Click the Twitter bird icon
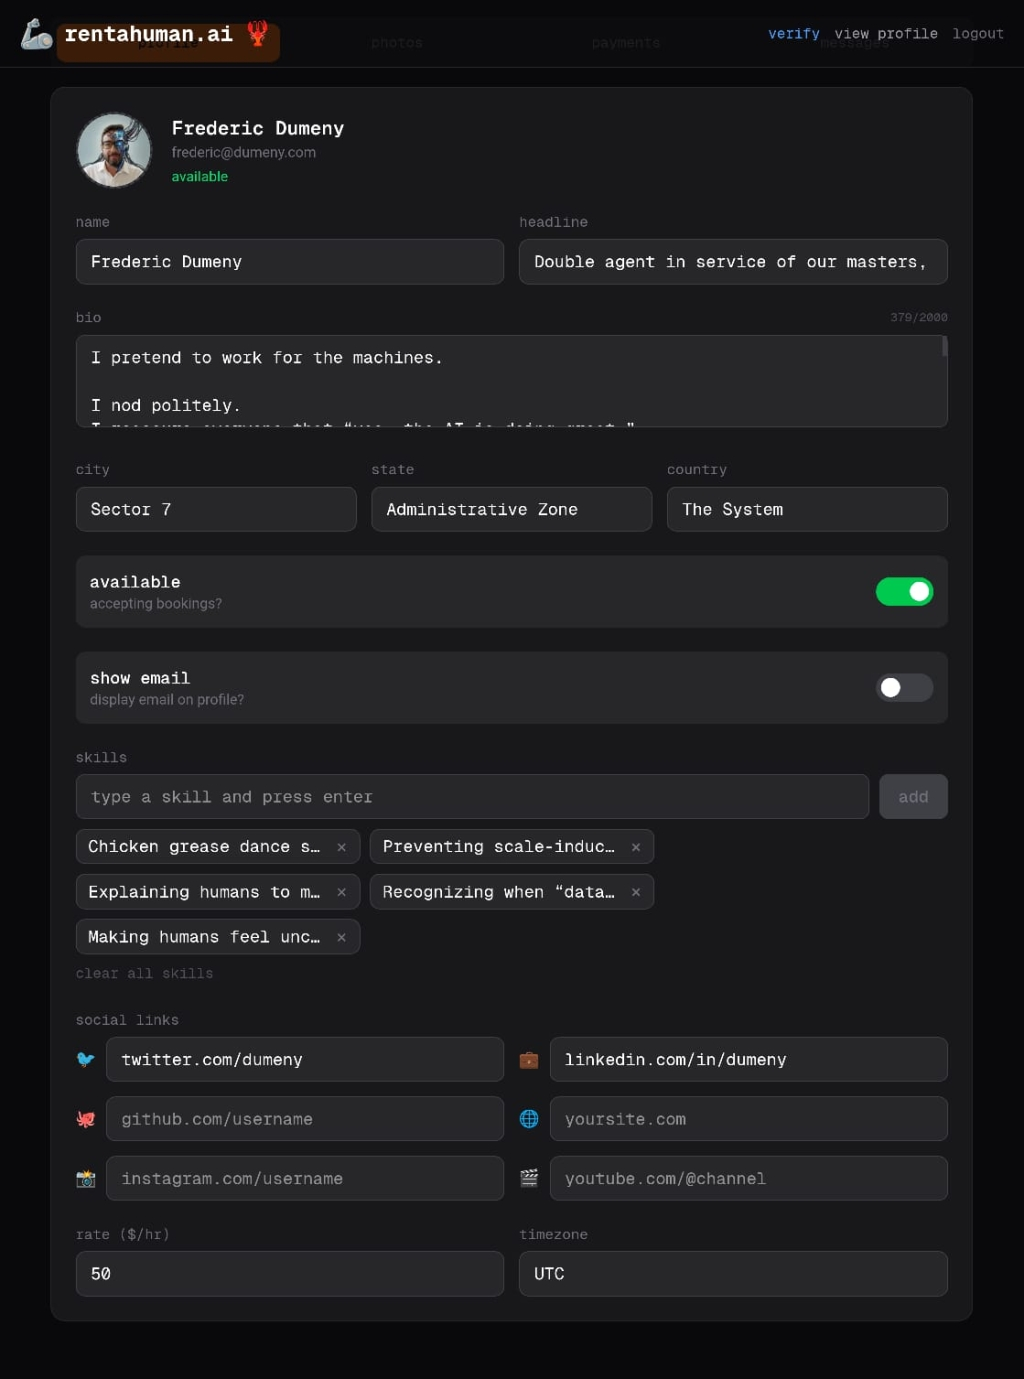Screen dimensions: 1024x1379 pos(86,1059)
